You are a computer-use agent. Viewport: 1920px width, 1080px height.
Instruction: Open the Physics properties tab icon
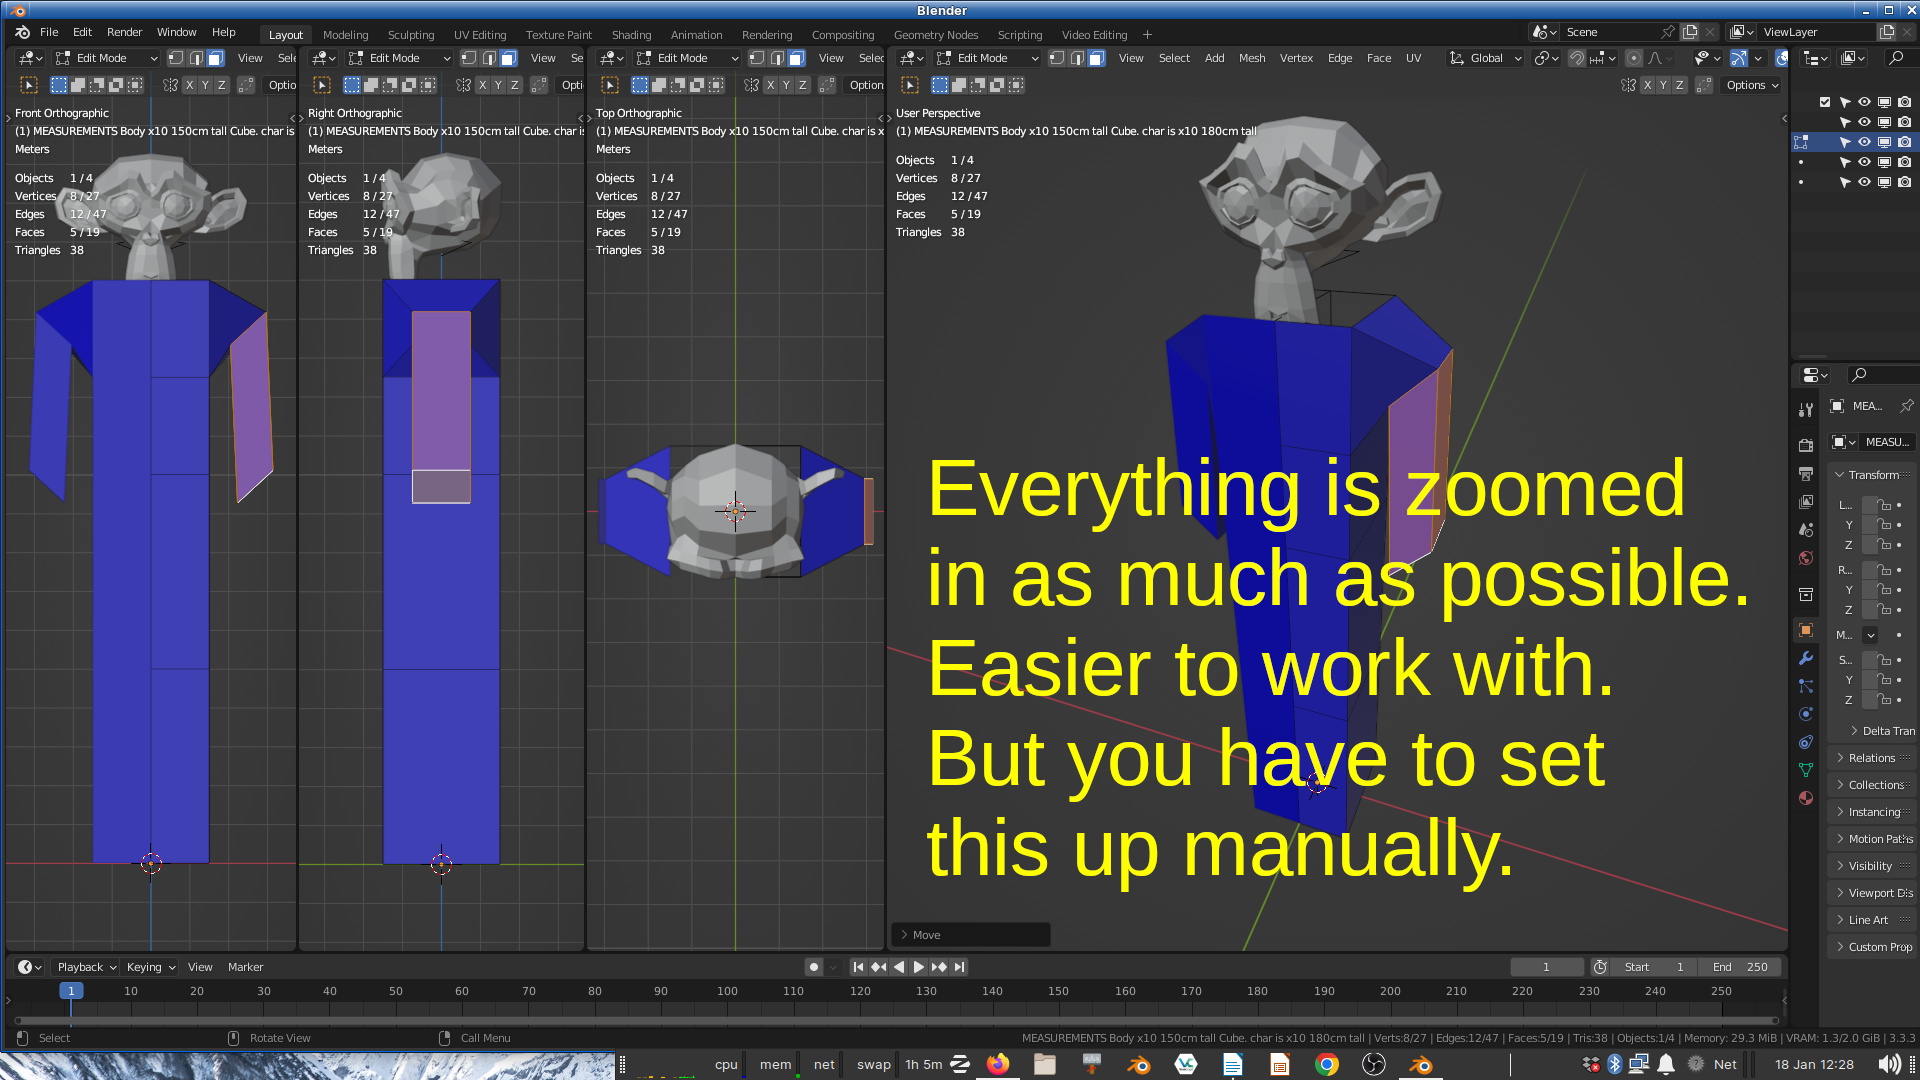tap(1805, 714)
